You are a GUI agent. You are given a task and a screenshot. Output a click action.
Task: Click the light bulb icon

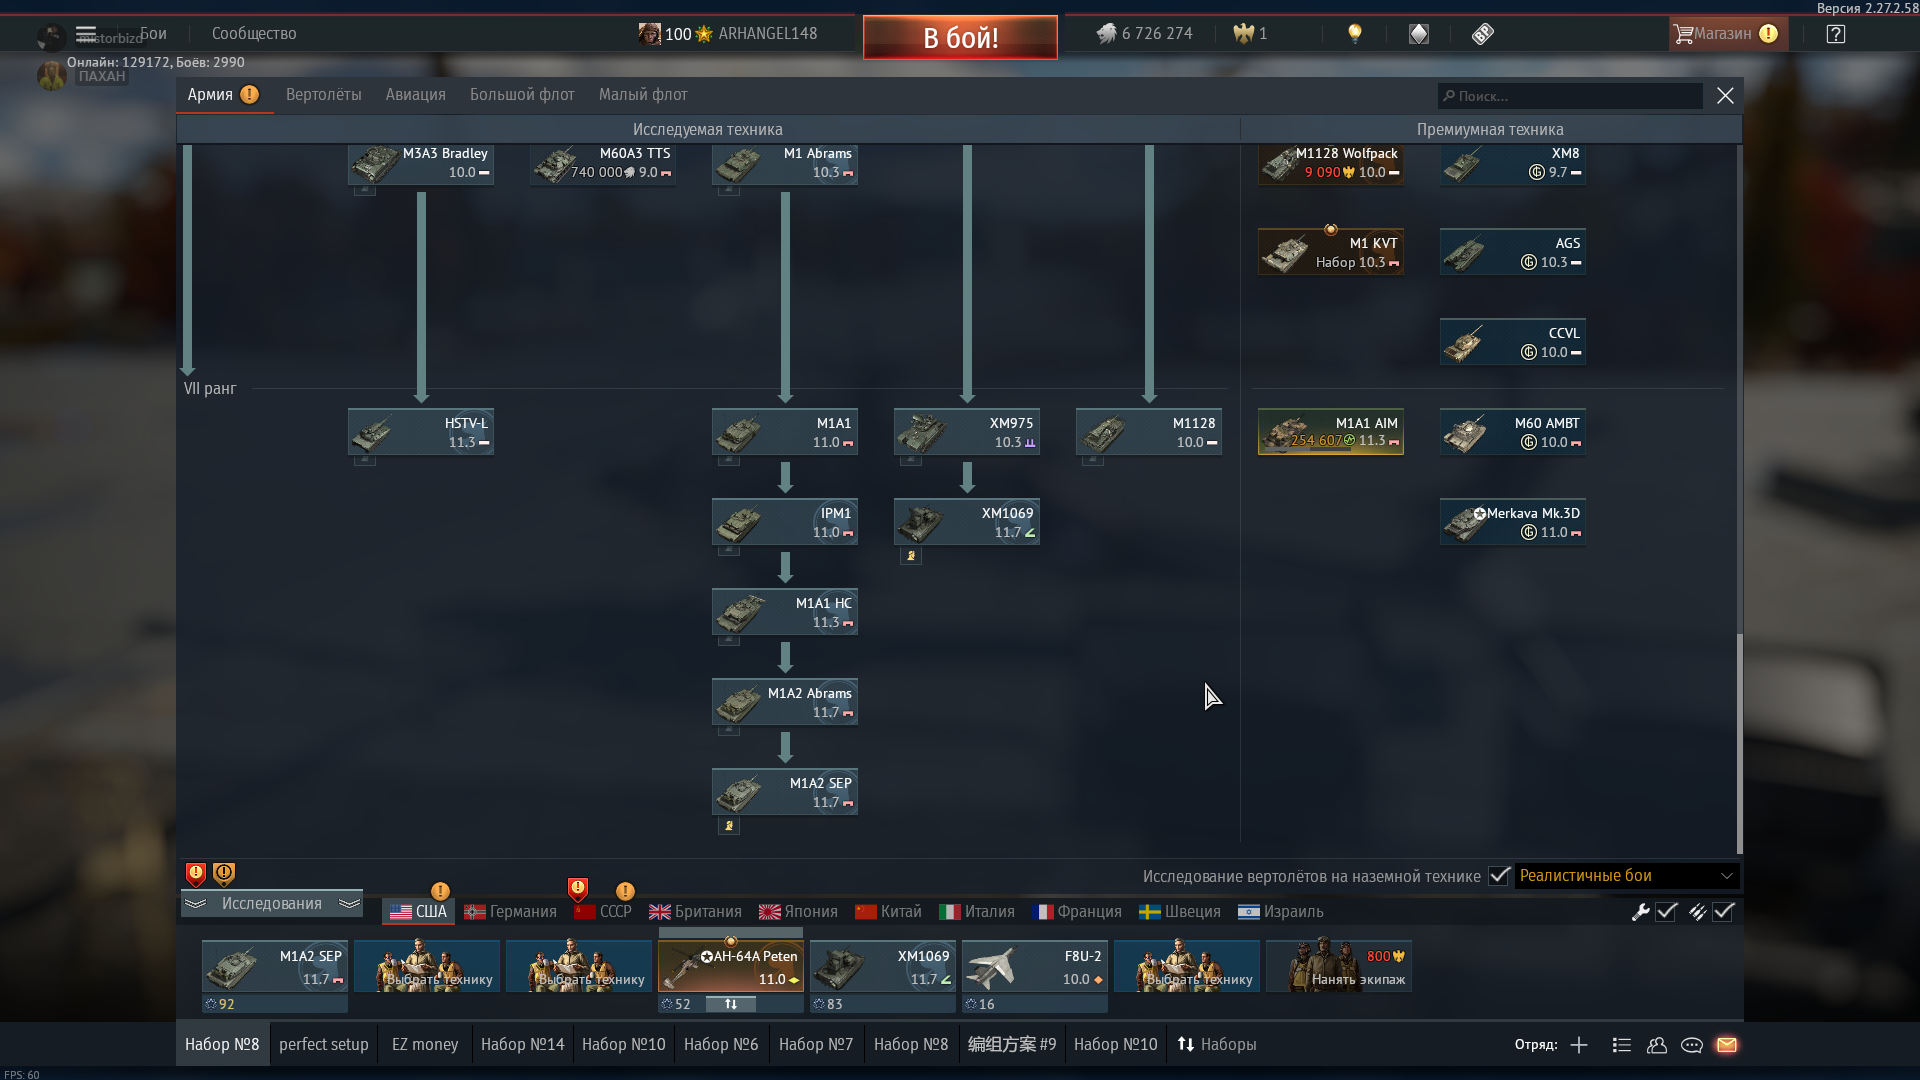point(1355,33)
